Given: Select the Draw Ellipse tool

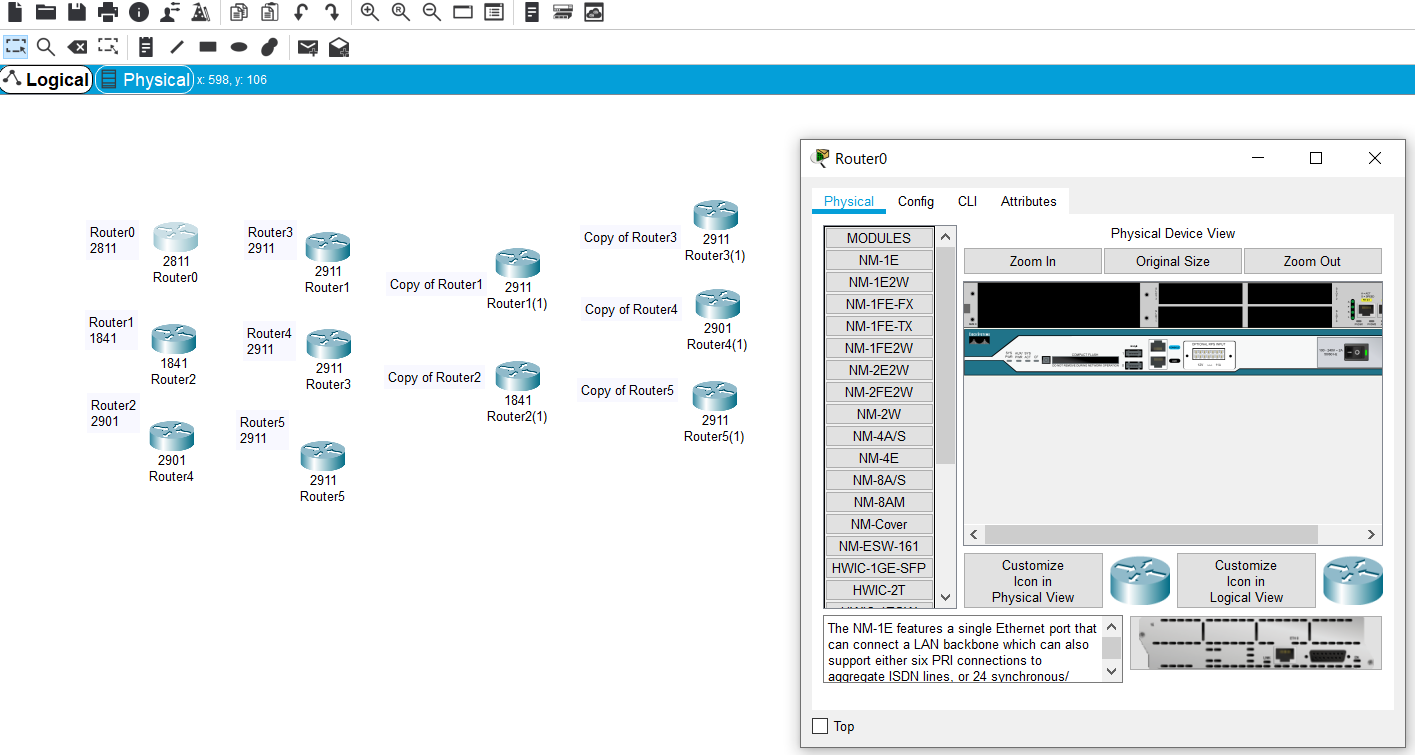Looking at the screenshot, I should [239, 46].
